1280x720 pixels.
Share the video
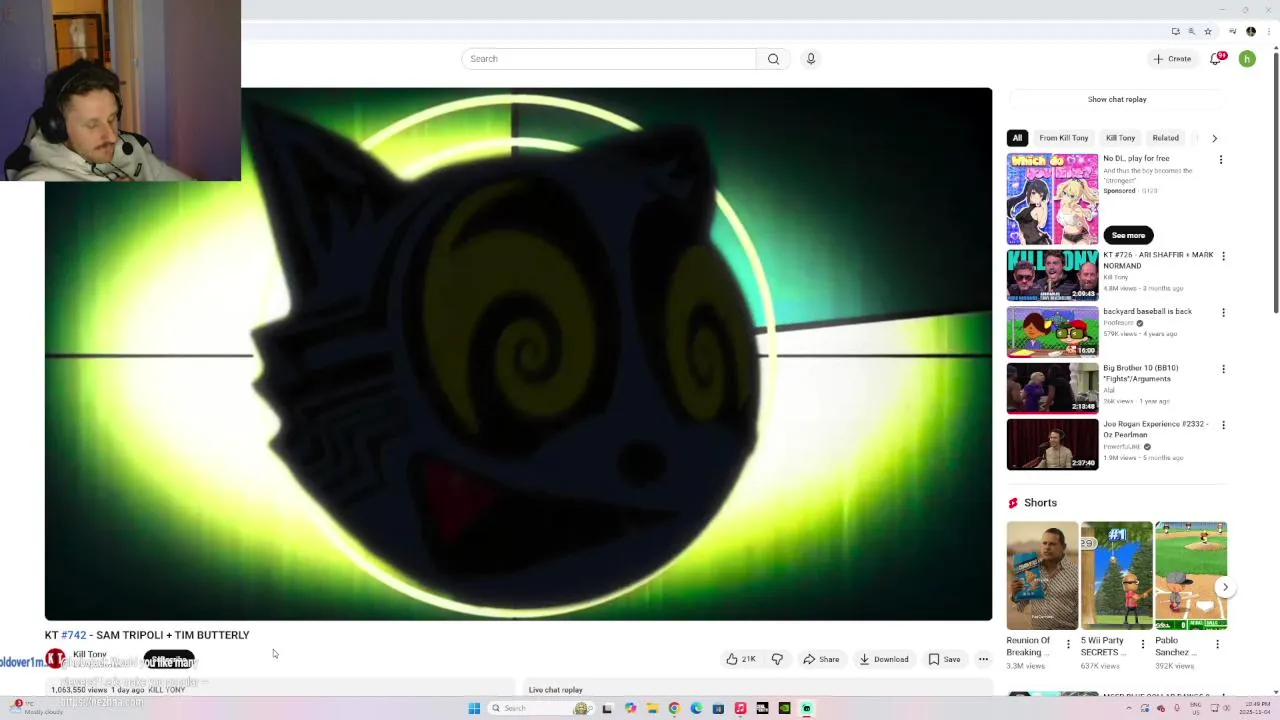coord(821,659)
